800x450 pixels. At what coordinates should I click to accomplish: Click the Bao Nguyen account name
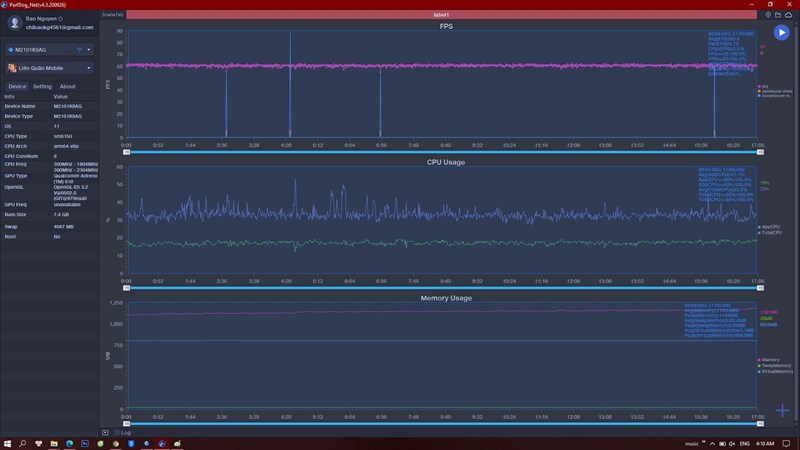point(41,19)
